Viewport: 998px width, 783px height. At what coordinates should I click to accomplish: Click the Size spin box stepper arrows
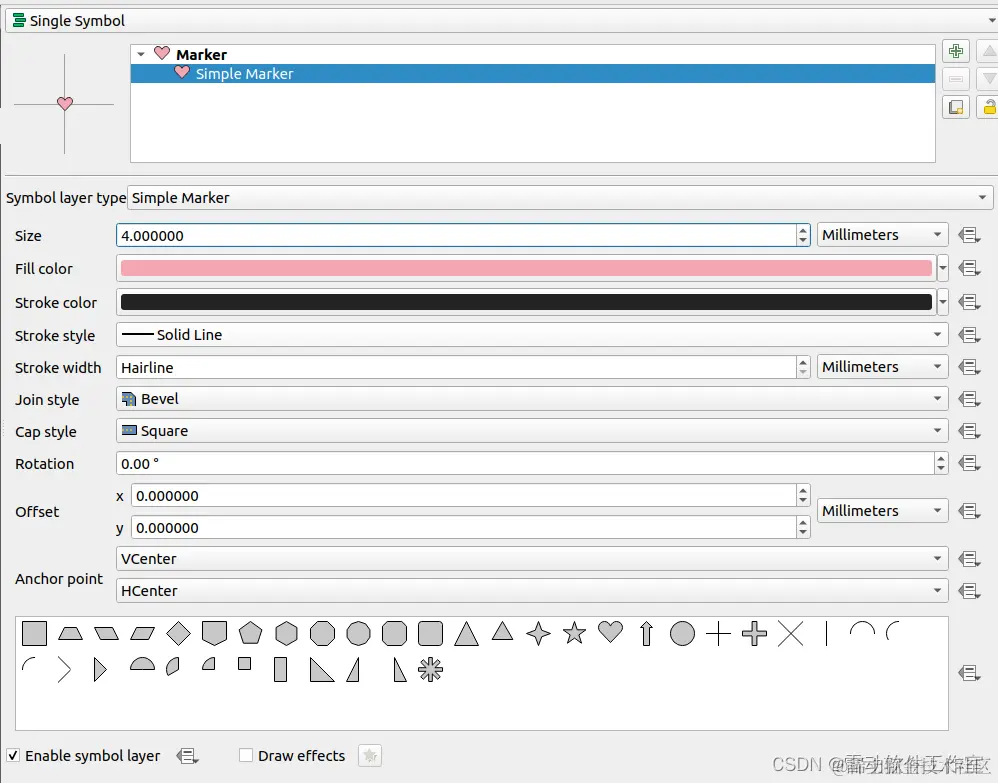click(x=803, y=236)
